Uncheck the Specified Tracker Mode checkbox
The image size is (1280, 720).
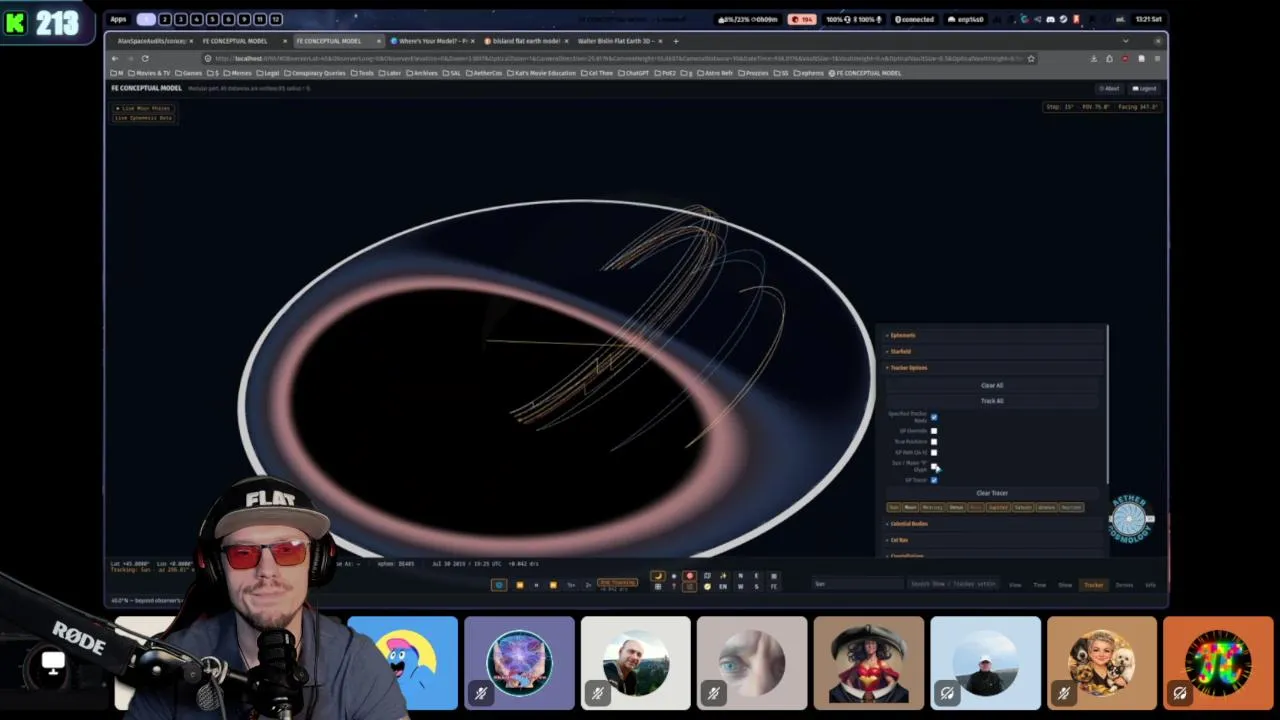coord(934,417)
